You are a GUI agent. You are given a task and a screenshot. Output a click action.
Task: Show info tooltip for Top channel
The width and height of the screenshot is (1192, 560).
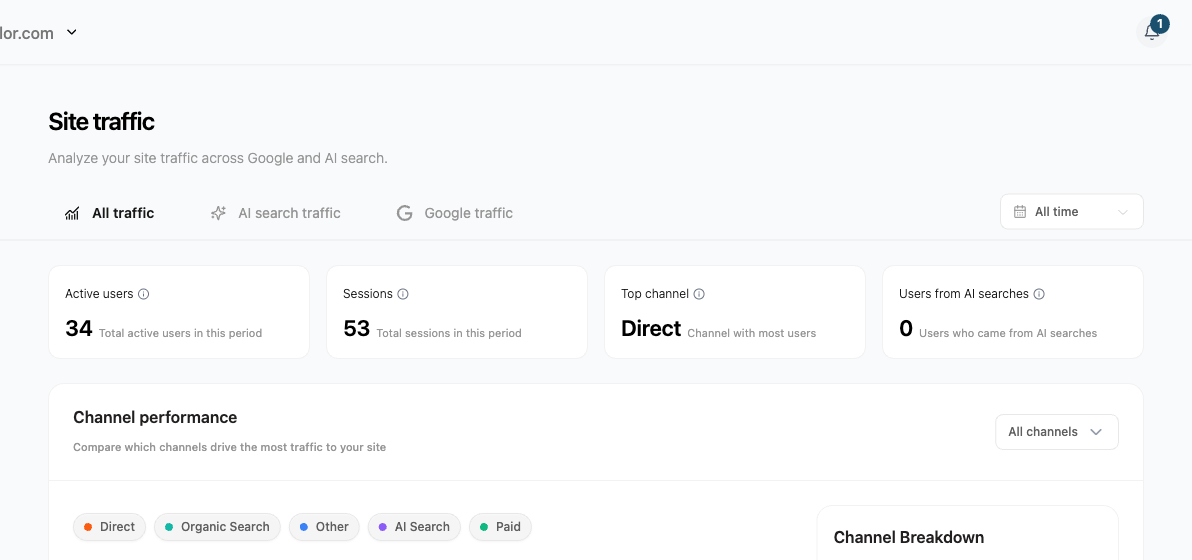(699, 294)
